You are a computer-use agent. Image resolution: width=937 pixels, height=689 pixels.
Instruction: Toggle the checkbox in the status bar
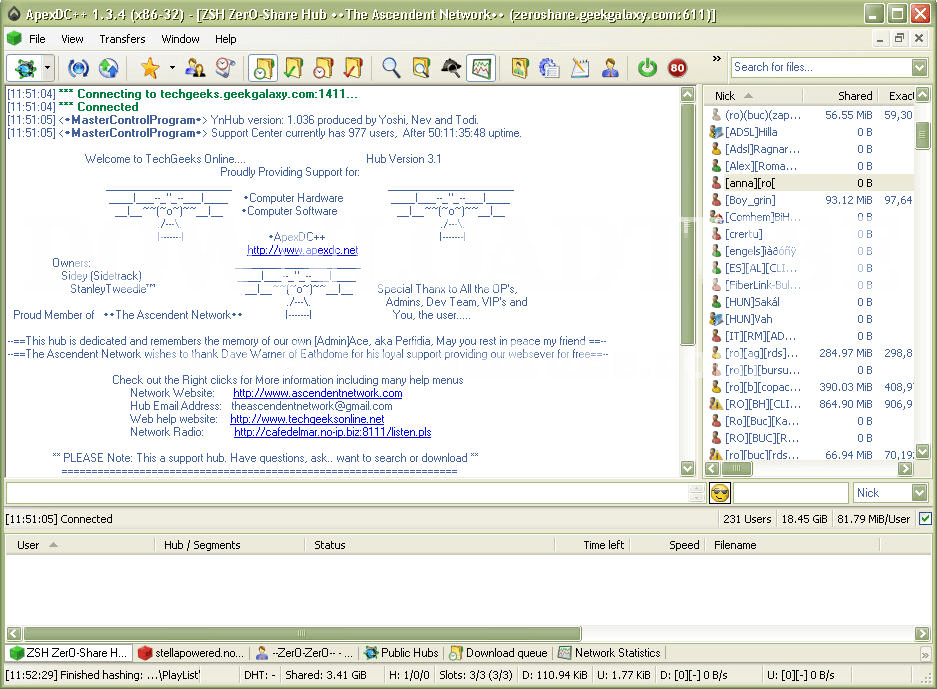click(x=925, y=518)
